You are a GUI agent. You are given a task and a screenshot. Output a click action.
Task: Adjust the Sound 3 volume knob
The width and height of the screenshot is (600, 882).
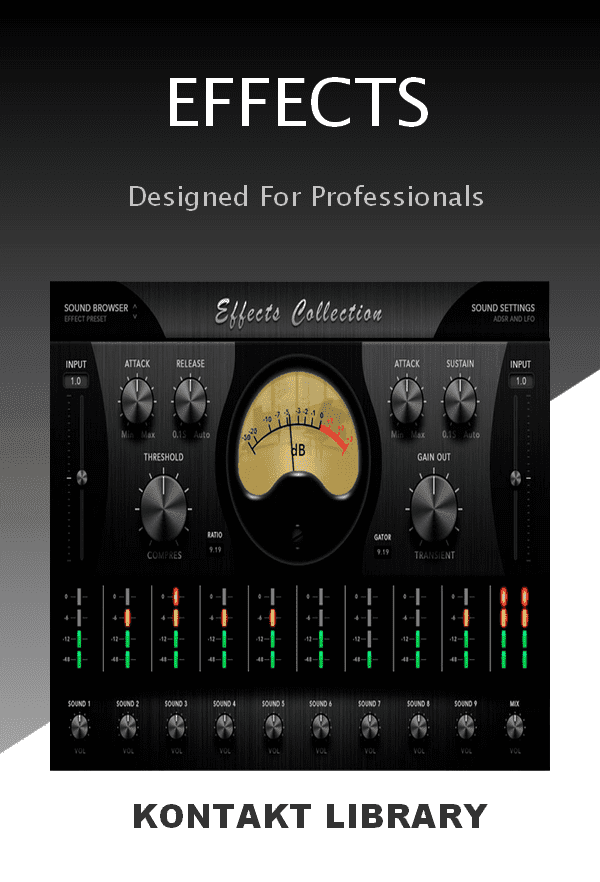pos(176,727)
